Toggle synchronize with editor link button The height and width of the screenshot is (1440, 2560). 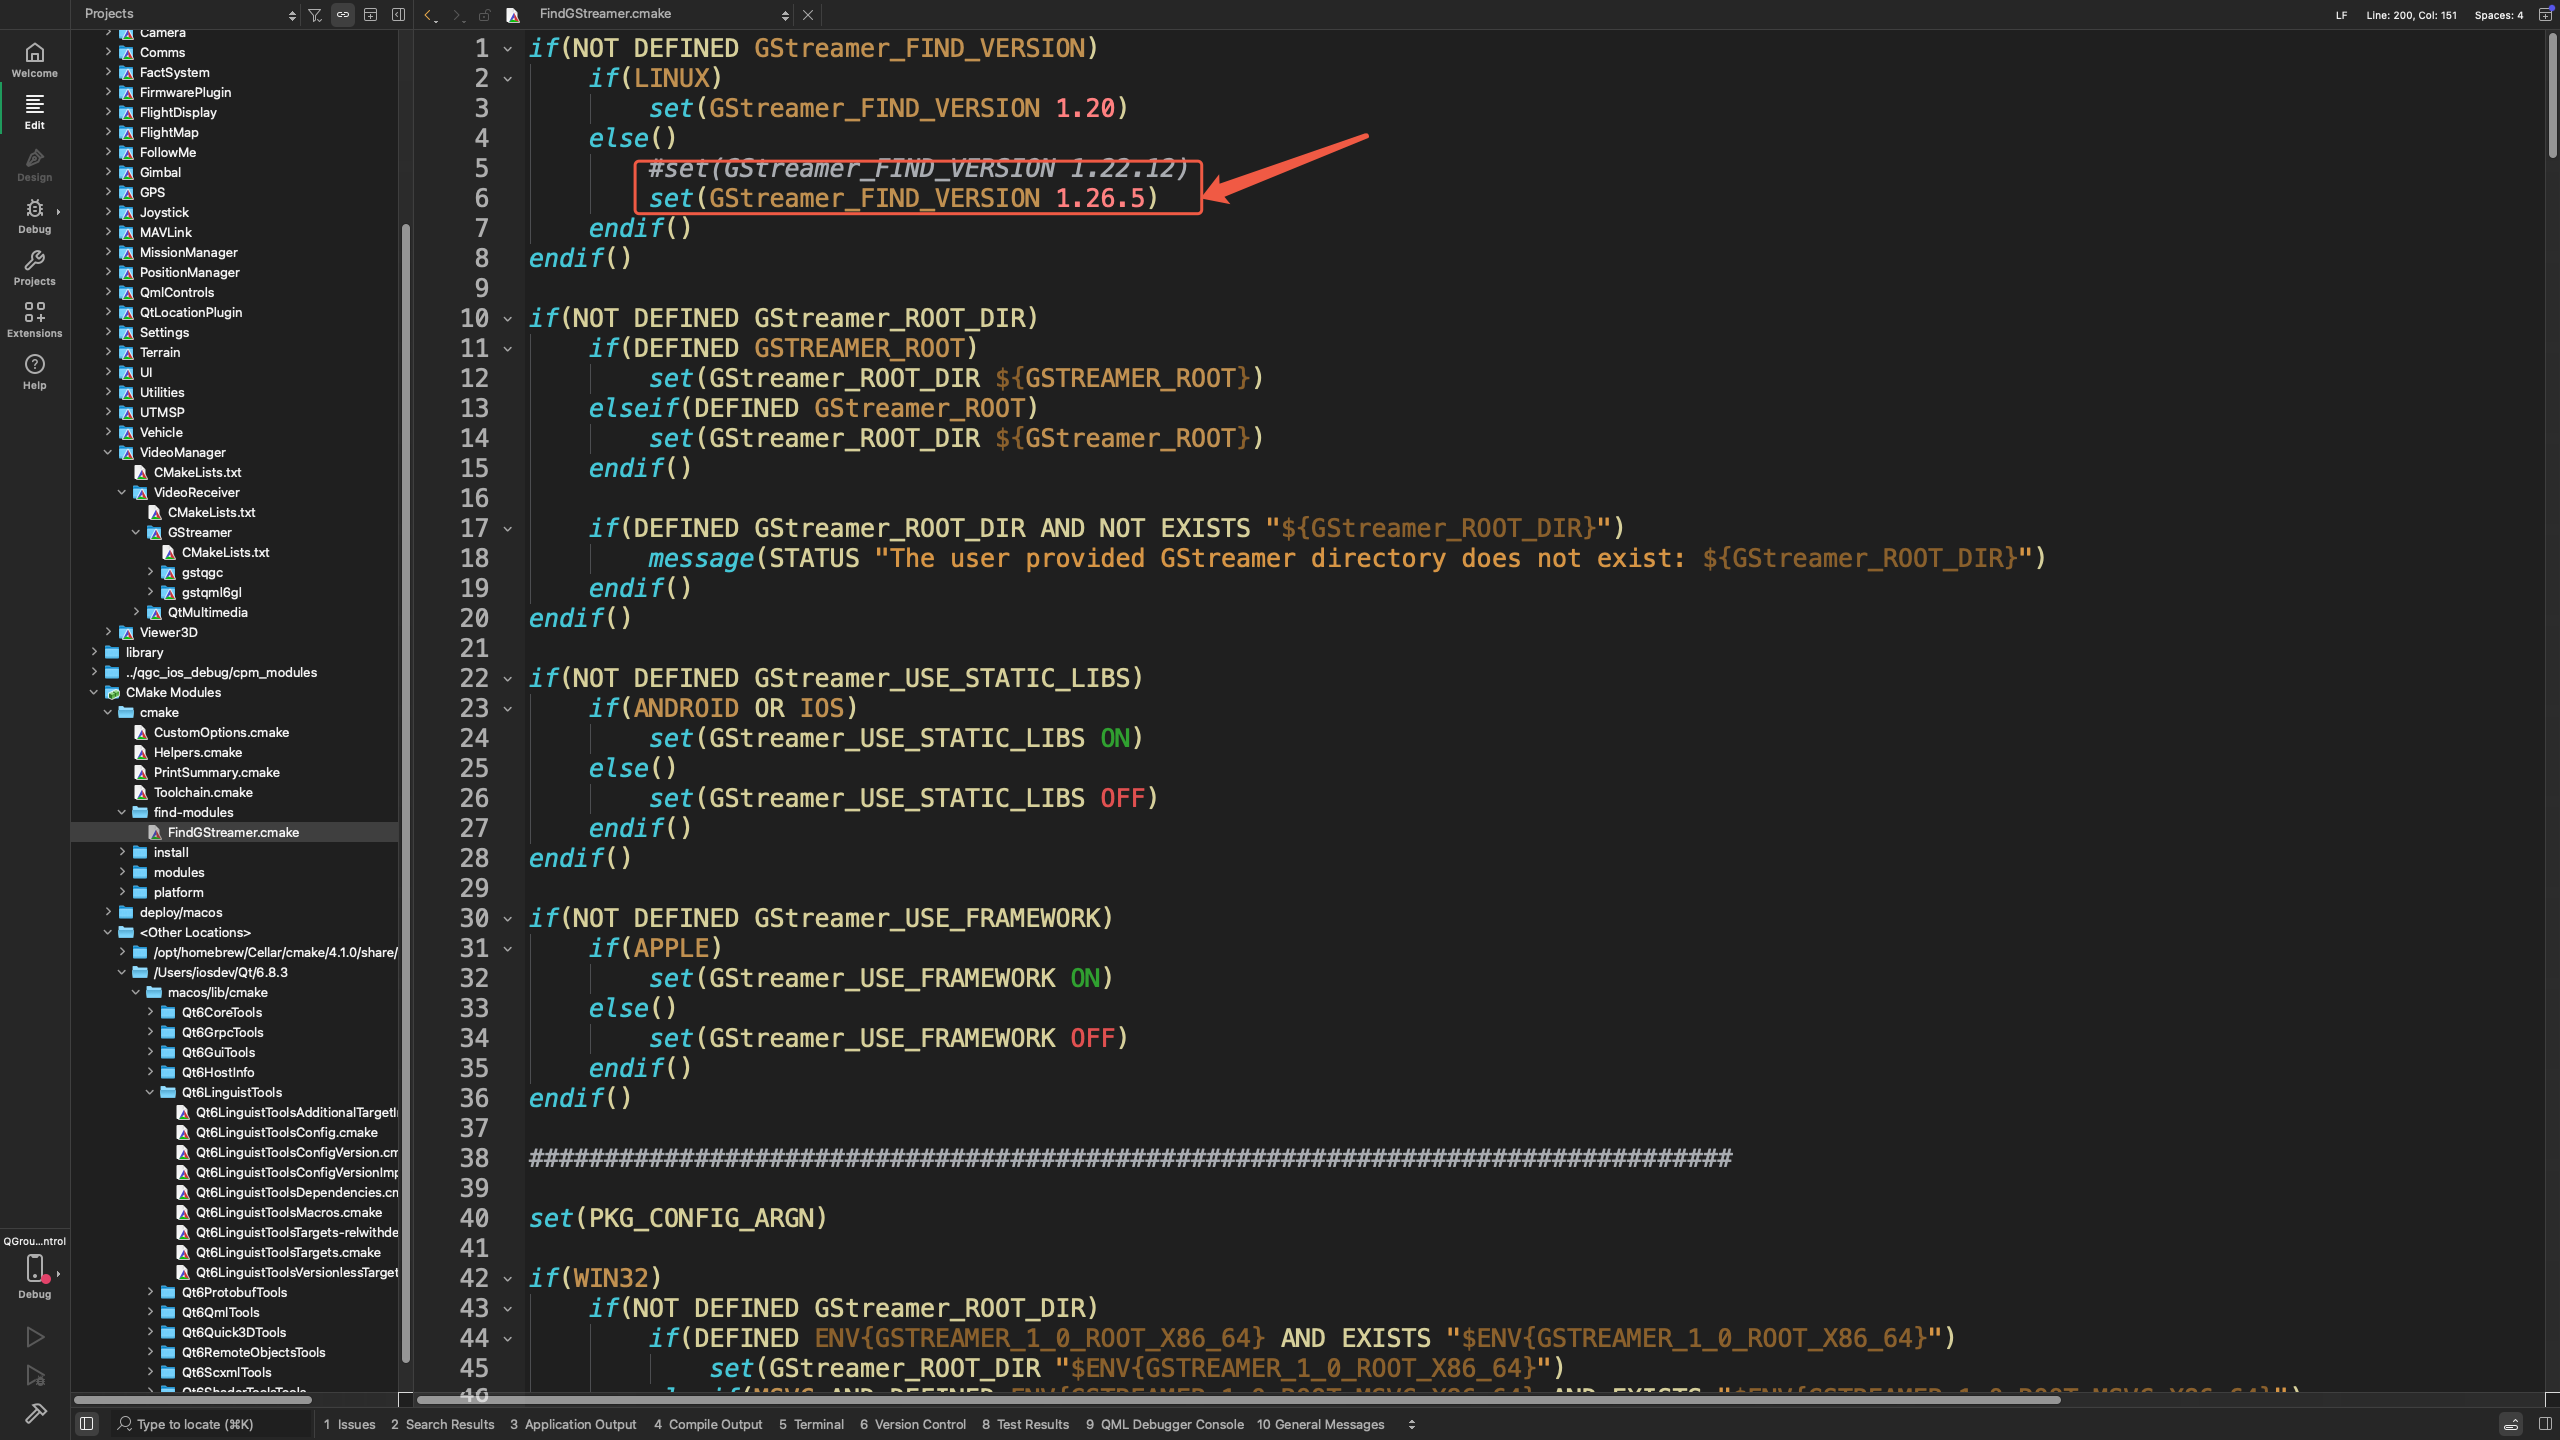point(343,15)
